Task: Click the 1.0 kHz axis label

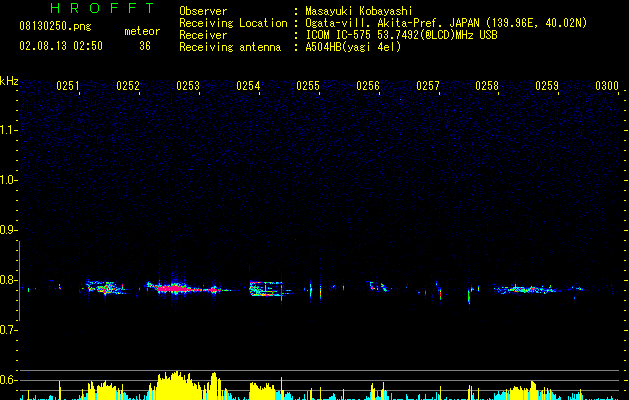Action: click(8, 180)
